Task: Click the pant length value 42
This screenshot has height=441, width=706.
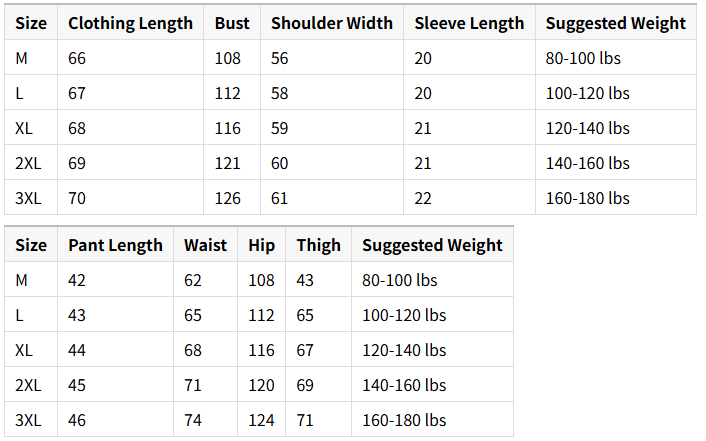Action: pos(77,281)
